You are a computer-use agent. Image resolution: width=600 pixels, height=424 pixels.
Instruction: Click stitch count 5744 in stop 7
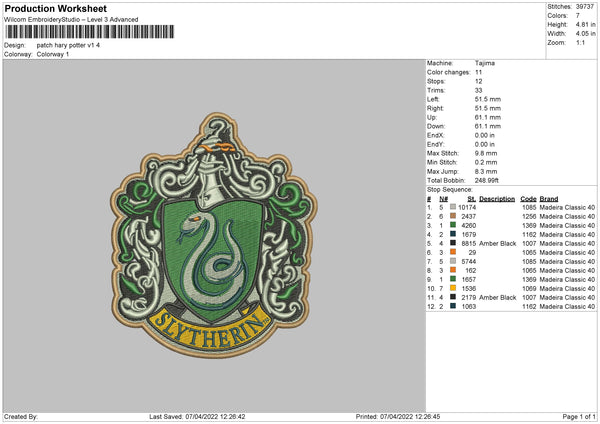tap(469, 261)
